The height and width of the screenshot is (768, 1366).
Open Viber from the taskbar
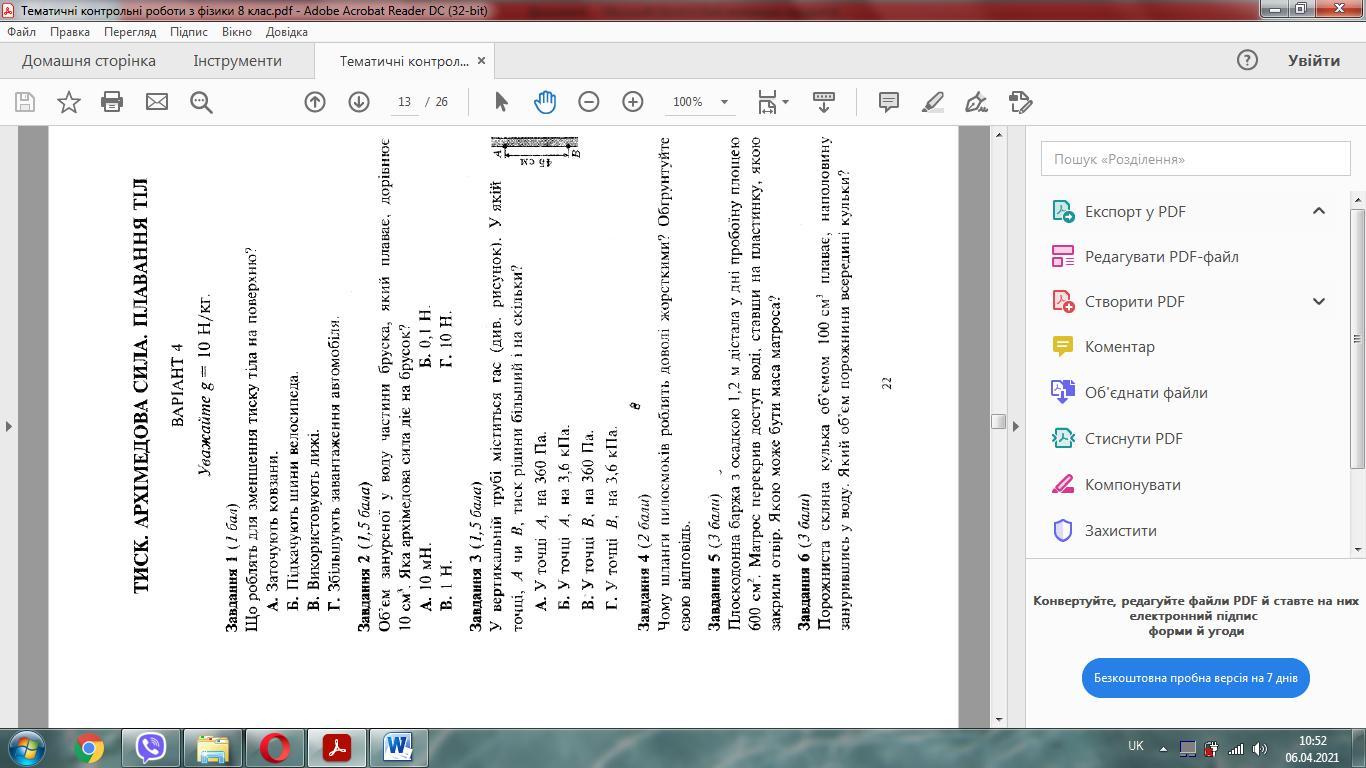pyautogui.click(x=151, y=748)
